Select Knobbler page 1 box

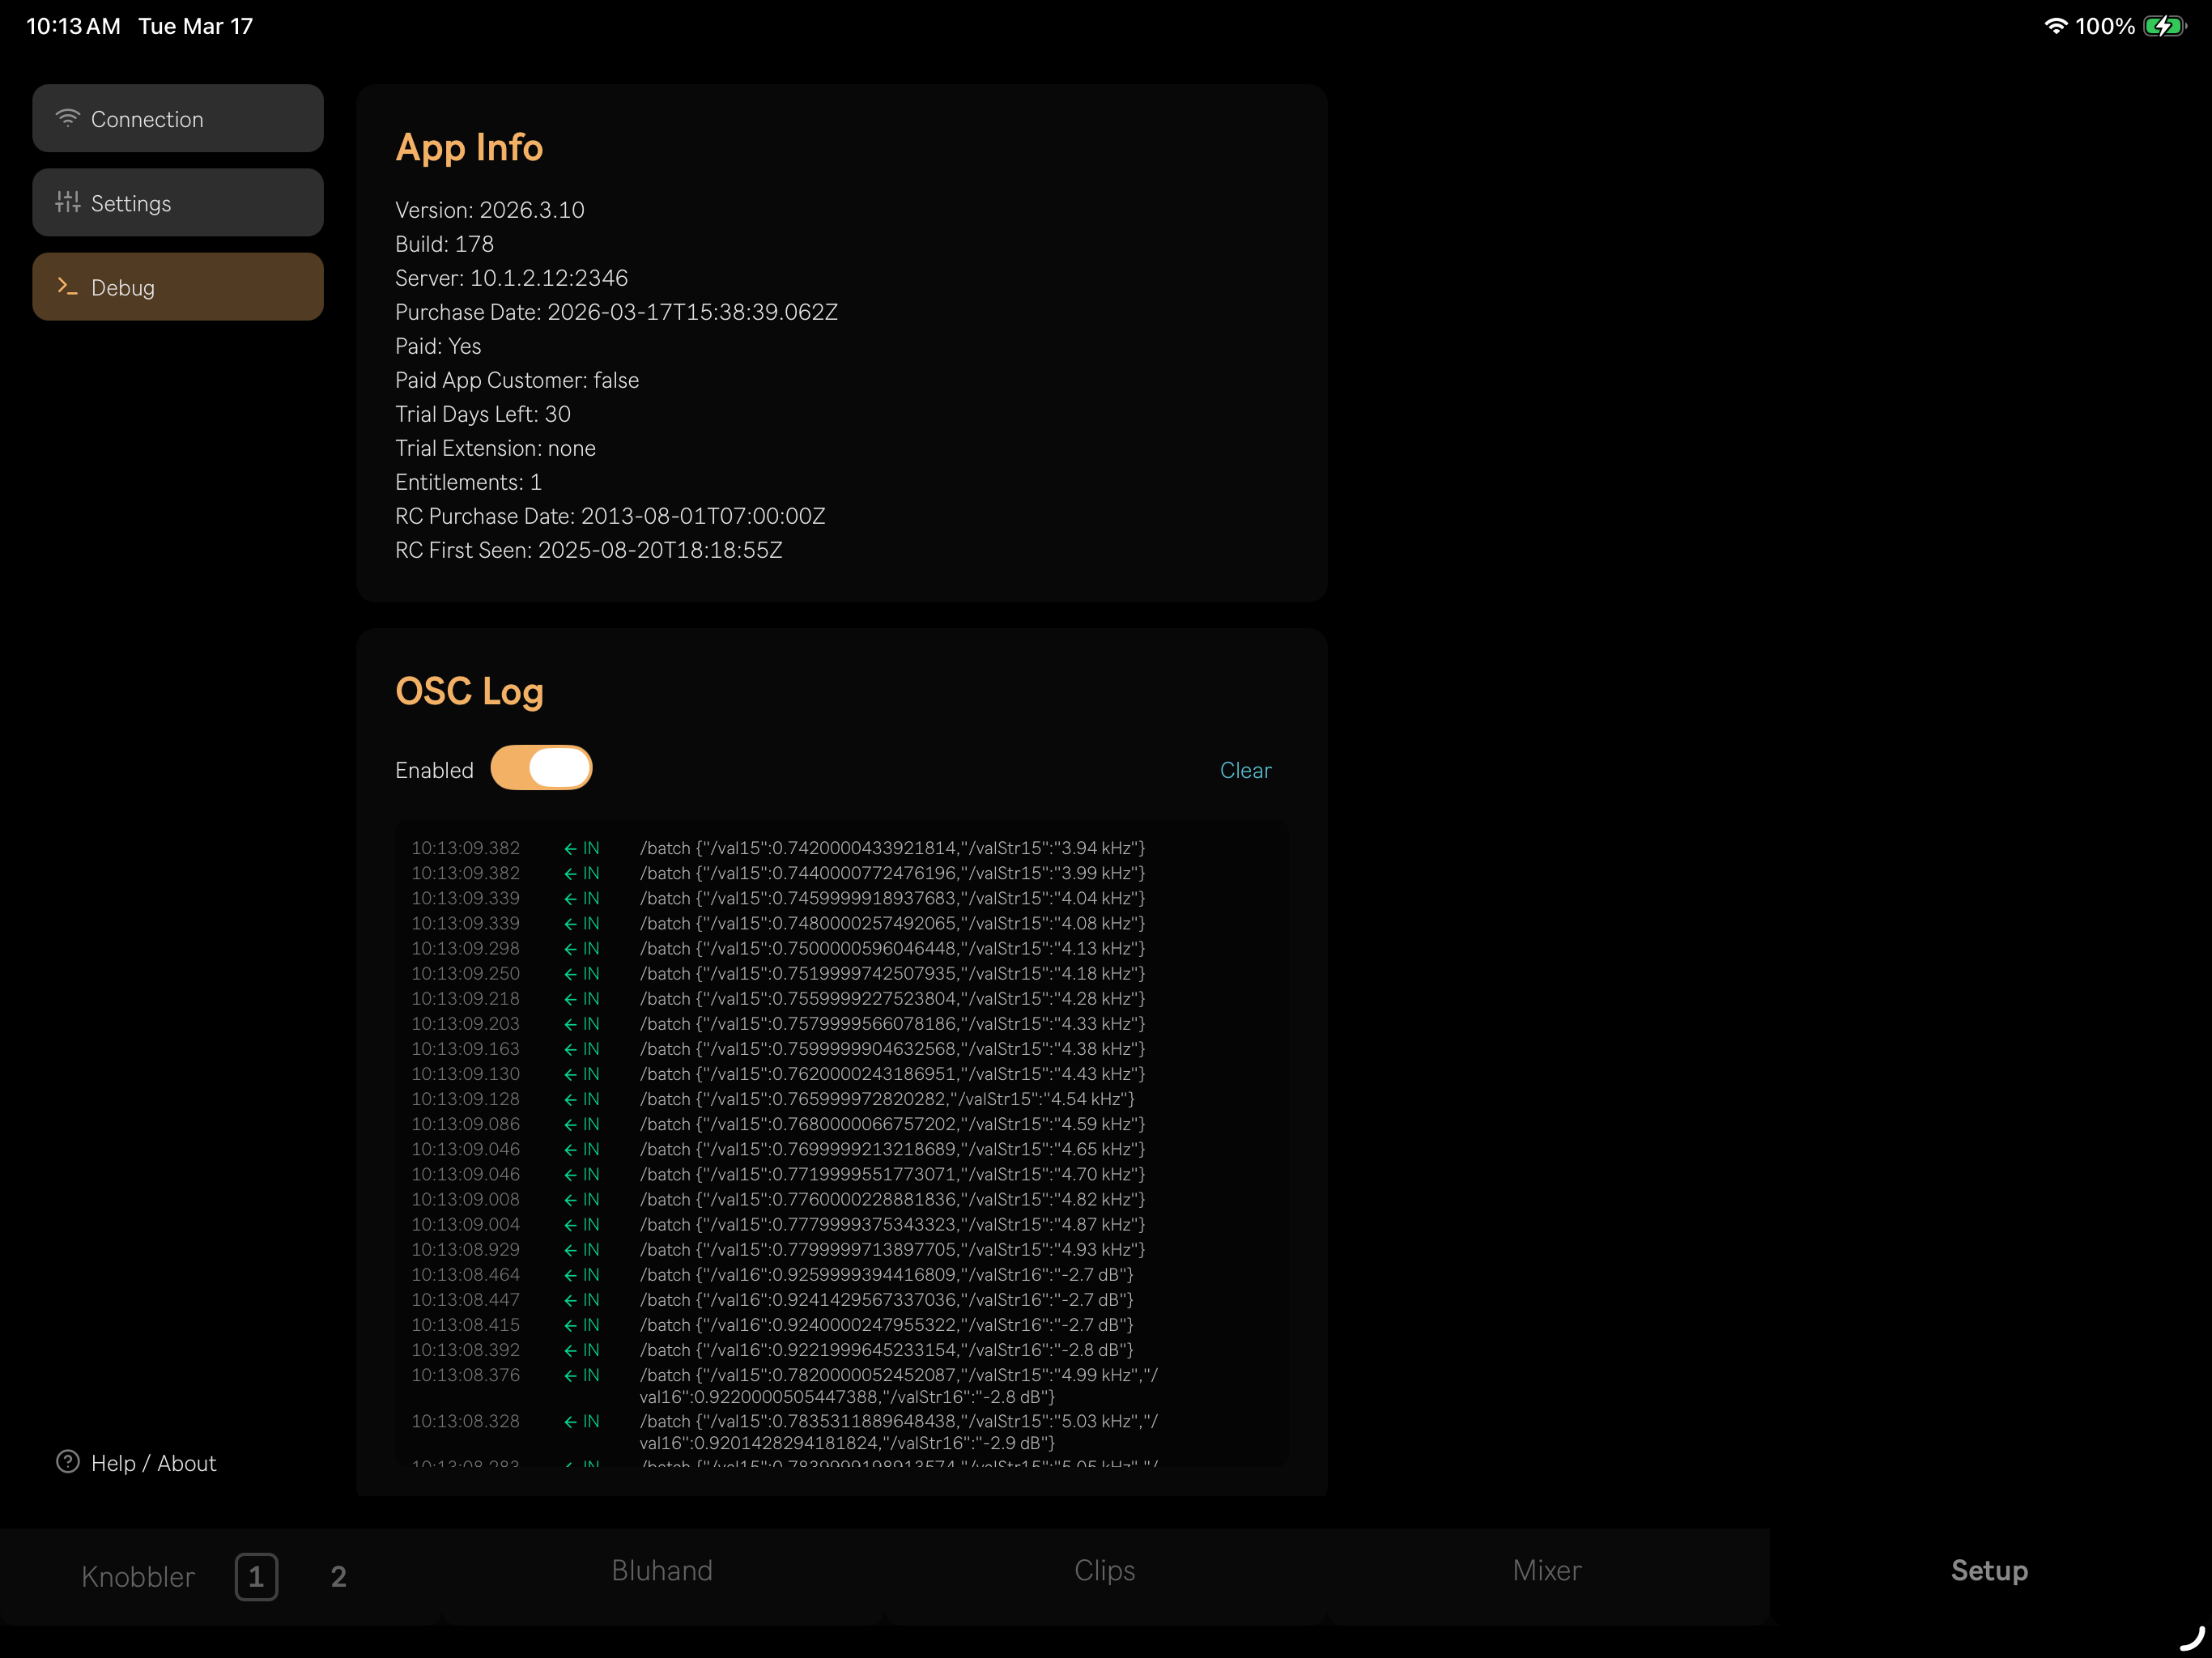tap(256, 1576)
